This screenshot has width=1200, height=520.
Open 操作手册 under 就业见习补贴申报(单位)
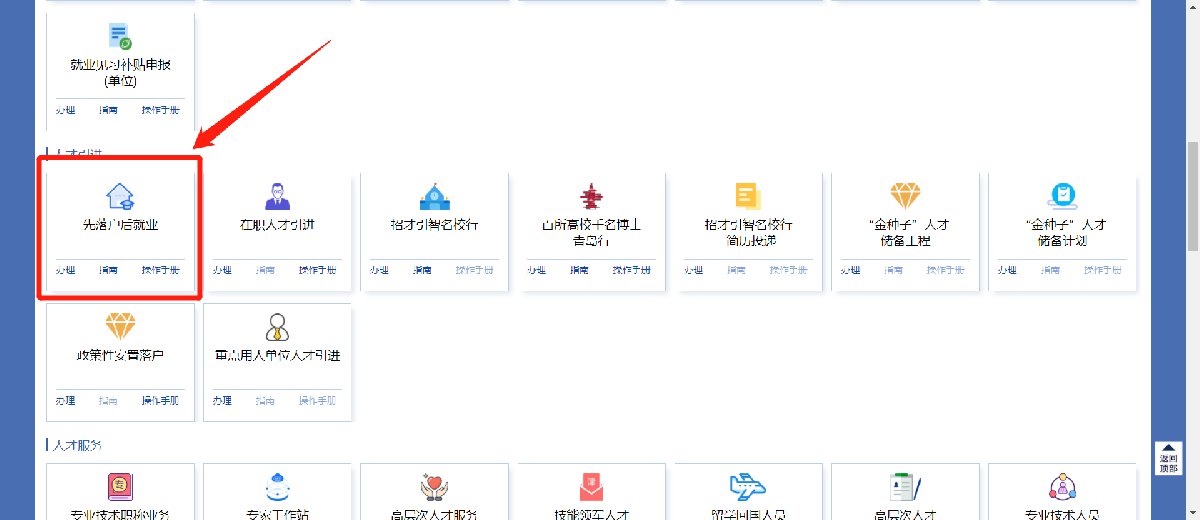(x=160, y=109)
